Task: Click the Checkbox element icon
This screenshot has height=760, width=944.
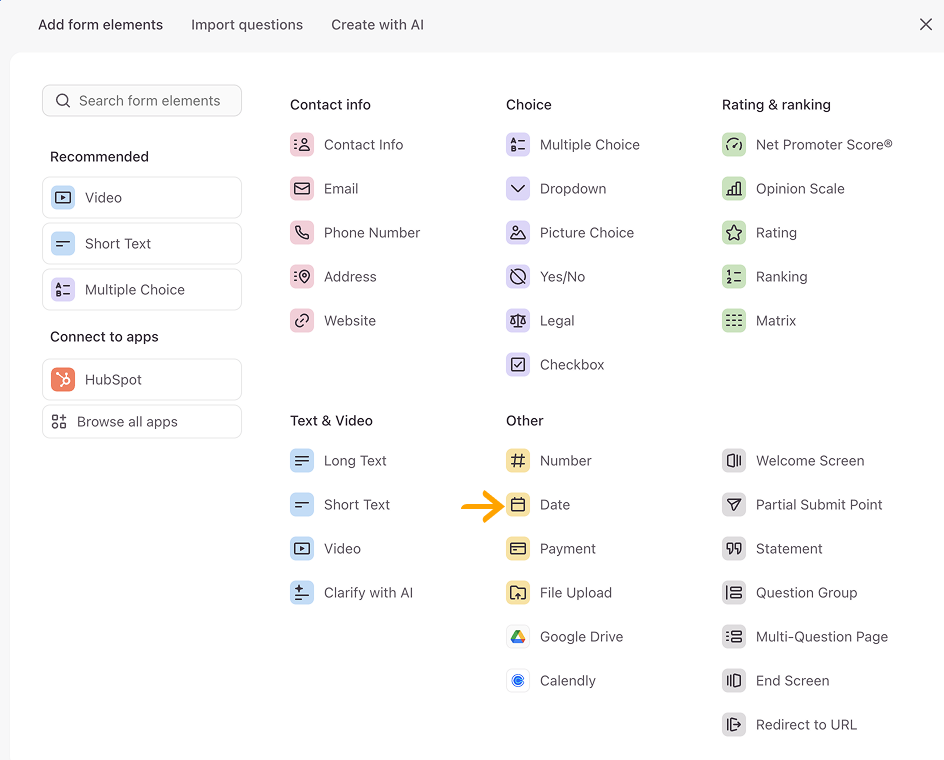Action: (518, 364)
